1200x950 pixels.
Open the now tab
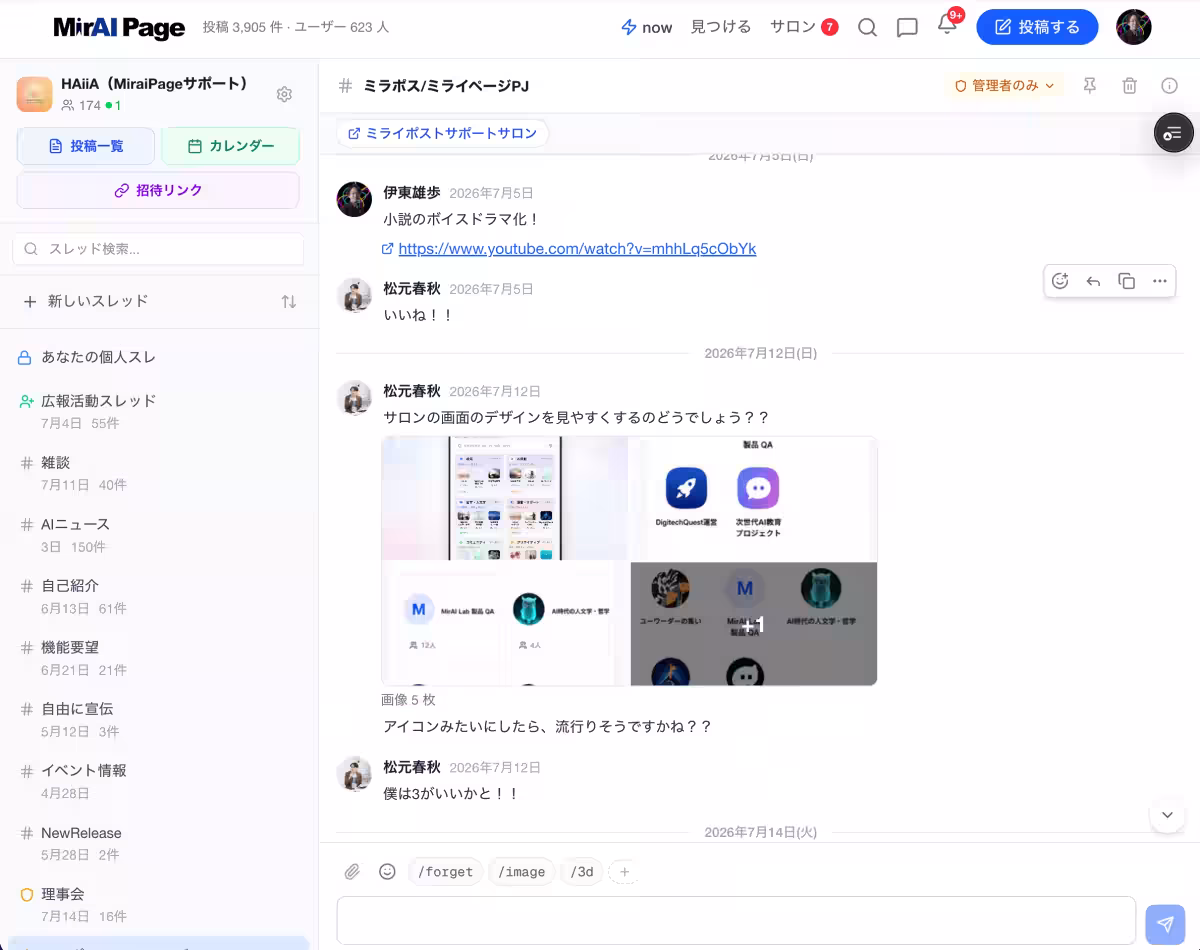646,27
